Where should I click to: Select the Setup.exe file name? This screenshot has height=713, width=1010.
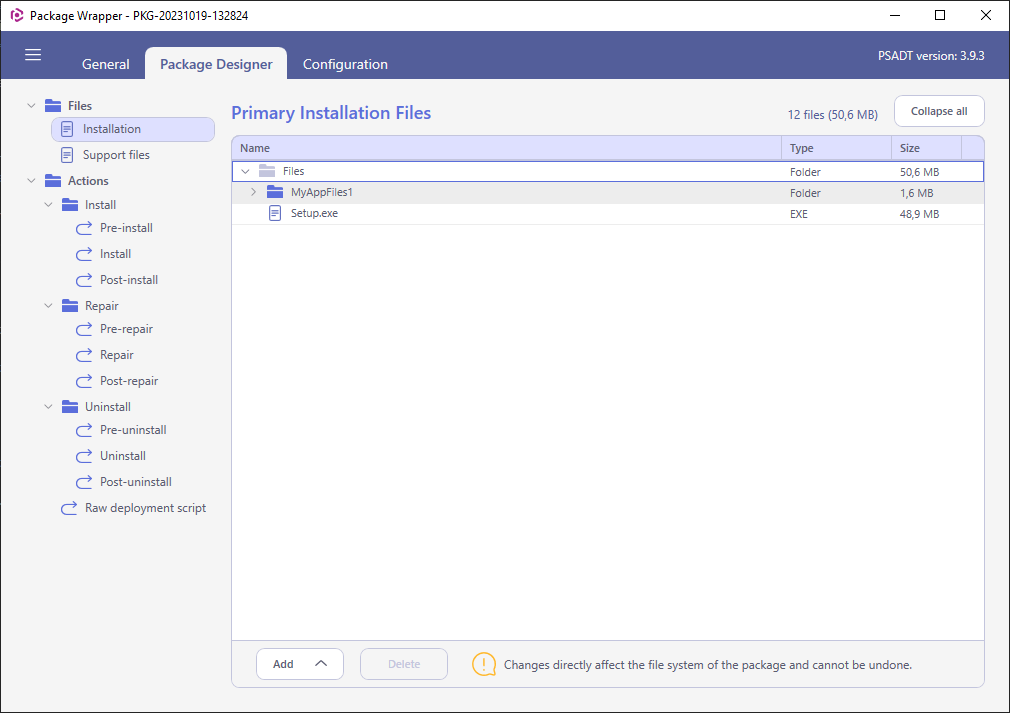click(314, 213)
